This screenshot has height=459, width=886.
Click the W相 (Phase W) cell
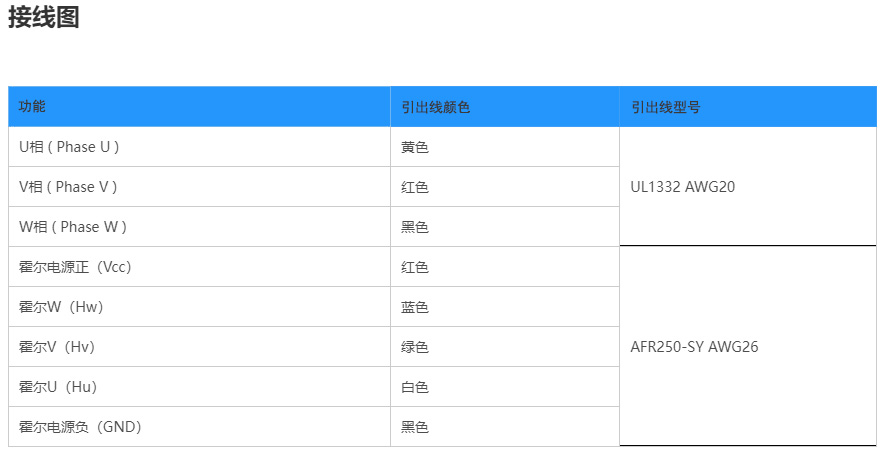click(x=73, y=227)
